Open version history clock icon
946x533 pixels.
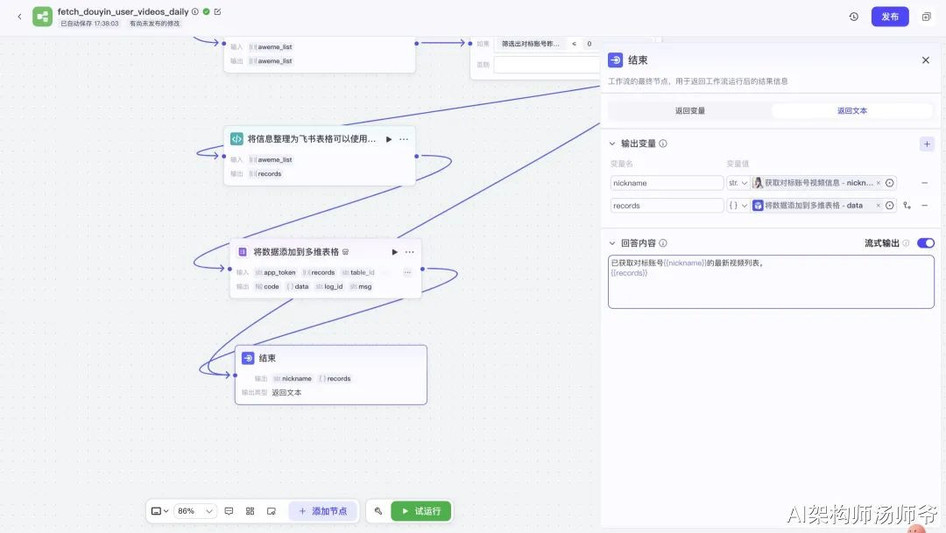tap(854, 17)
